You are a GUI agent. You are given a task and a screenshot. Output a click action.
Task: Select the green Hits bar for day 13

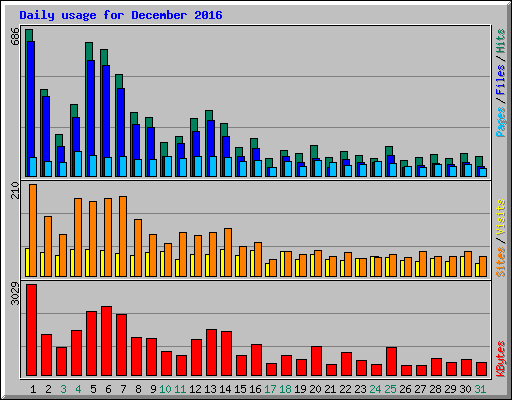[x=209, y=115]
